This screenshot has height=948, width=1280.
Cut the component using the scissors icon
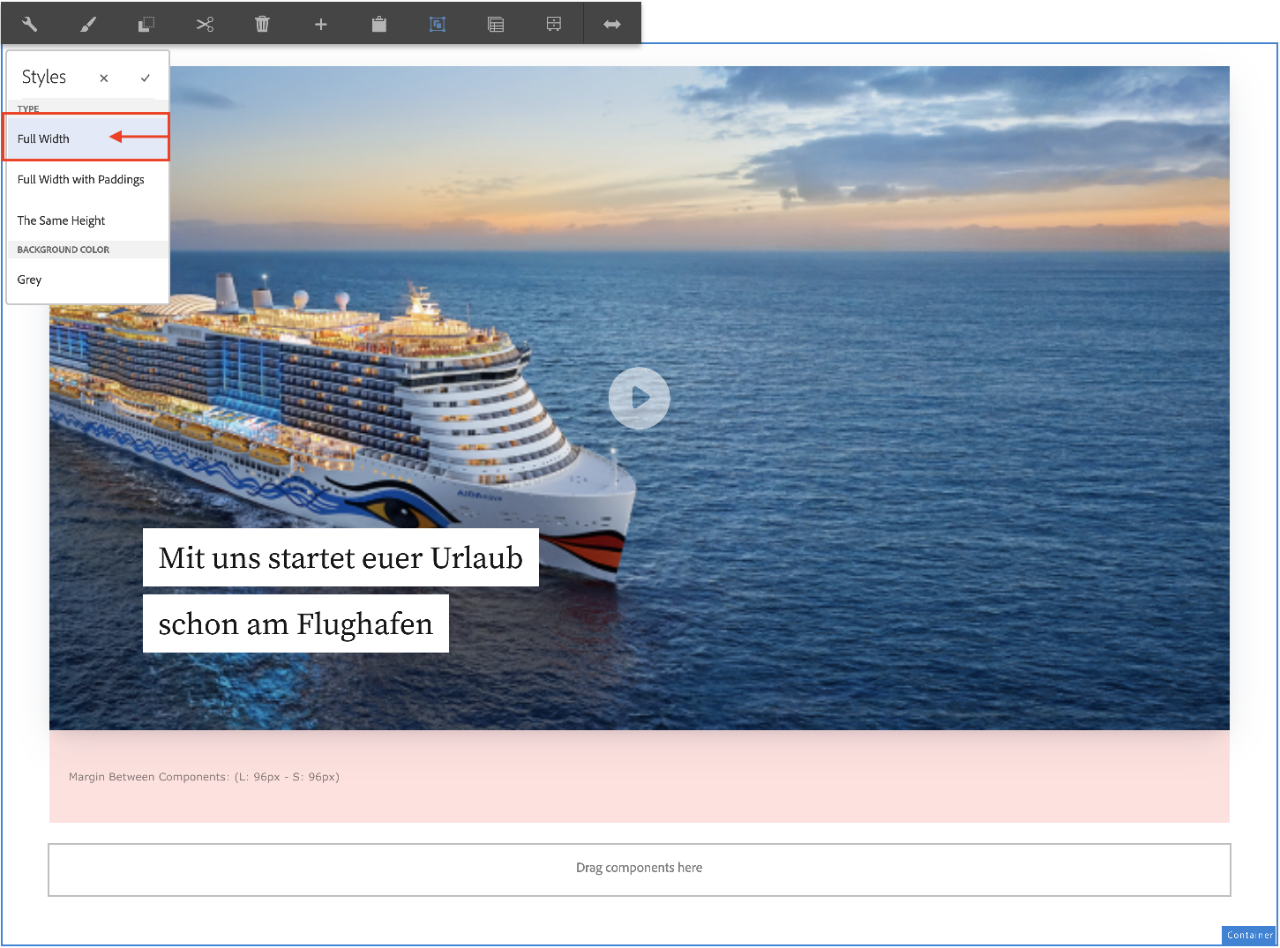click(205, 23)
